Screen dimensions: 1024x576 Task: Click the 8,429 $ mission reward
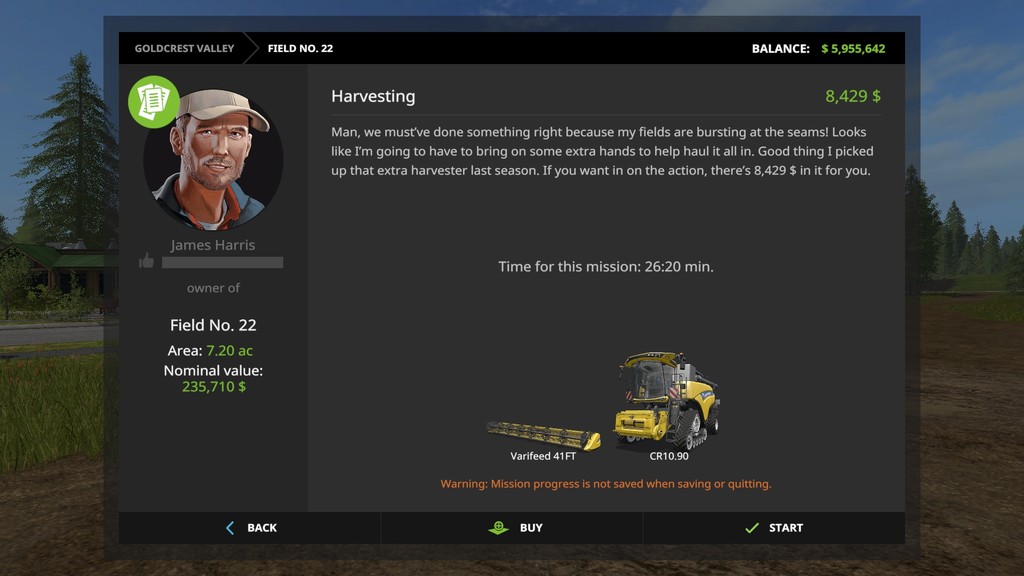(853, 96)
